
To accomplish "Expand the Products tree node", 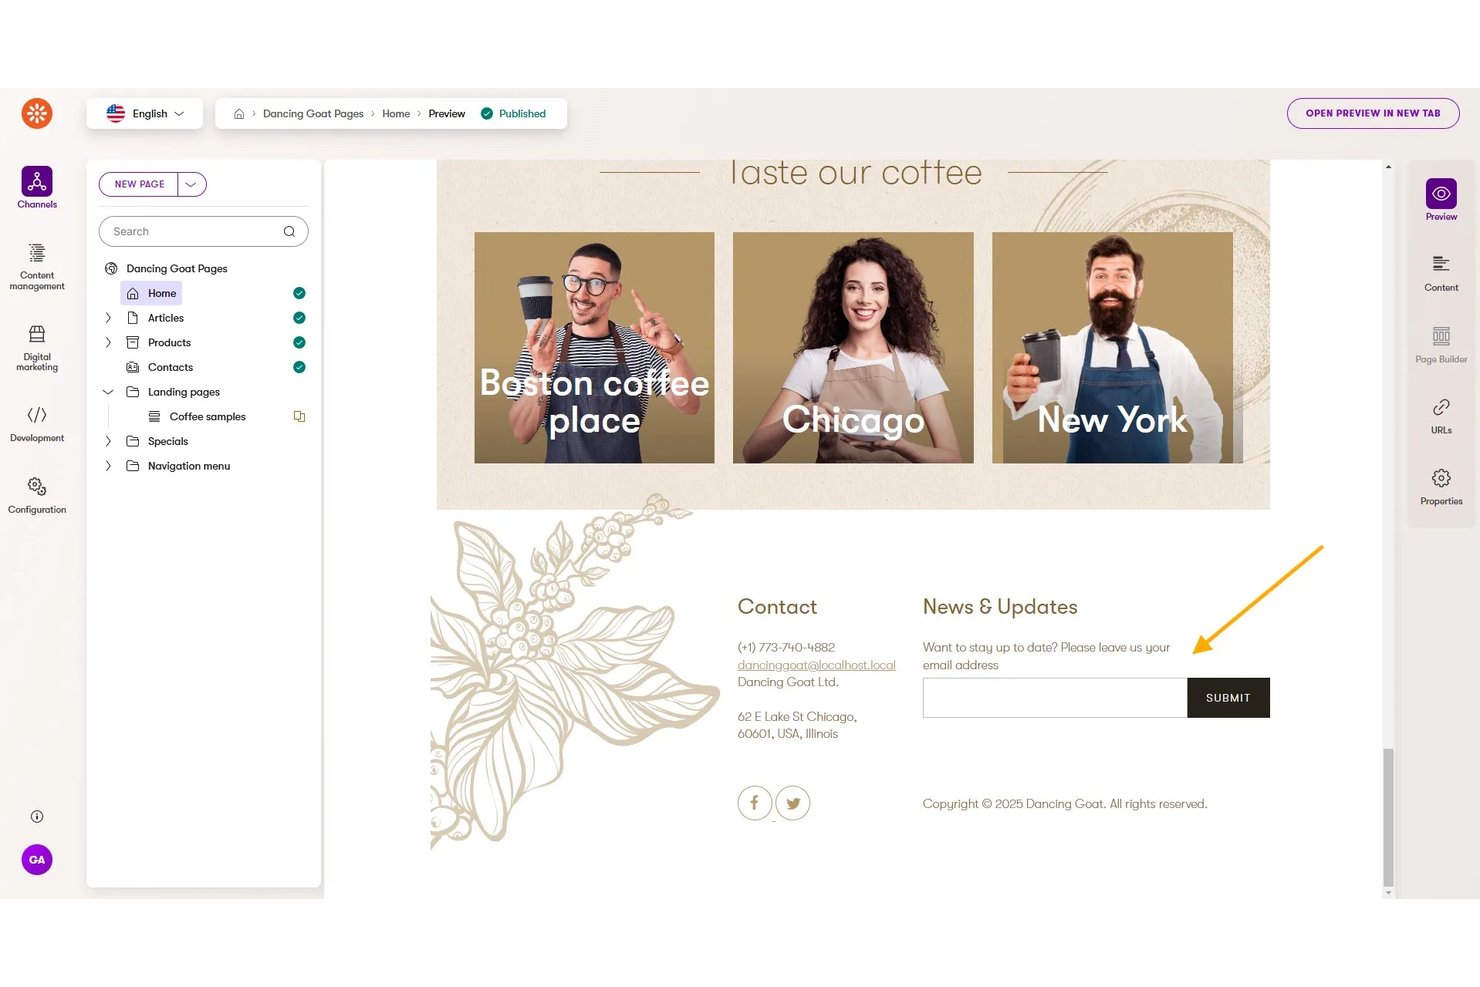I will [108, 343].
